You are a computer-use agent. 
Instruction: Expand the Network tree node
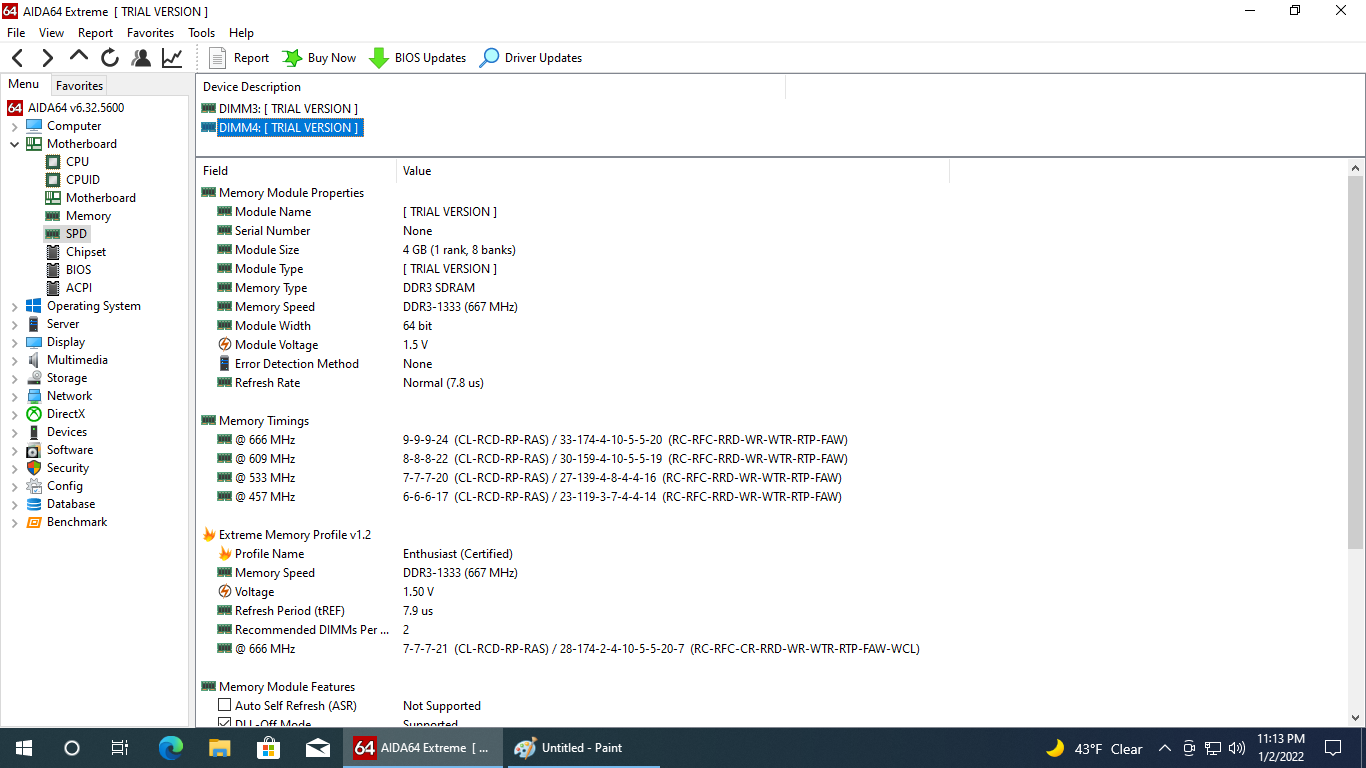[14, 396]
